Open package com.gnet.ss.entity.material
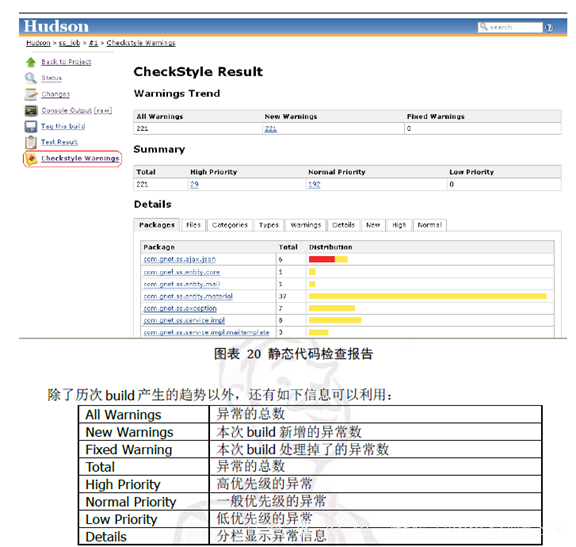Viewport: 576px width, 547px height. pos(188,296)
